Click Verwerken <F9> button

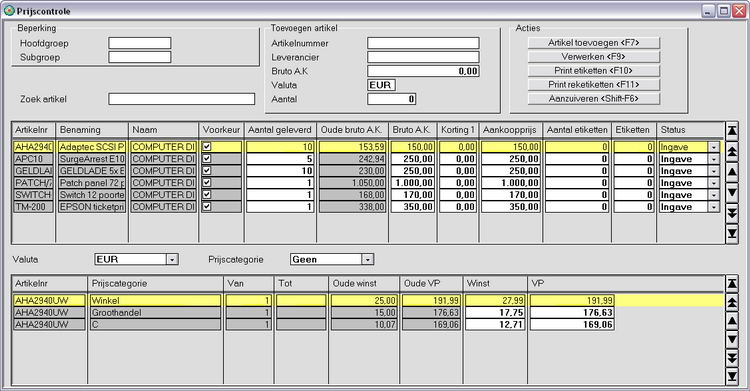tap(594, 56)
